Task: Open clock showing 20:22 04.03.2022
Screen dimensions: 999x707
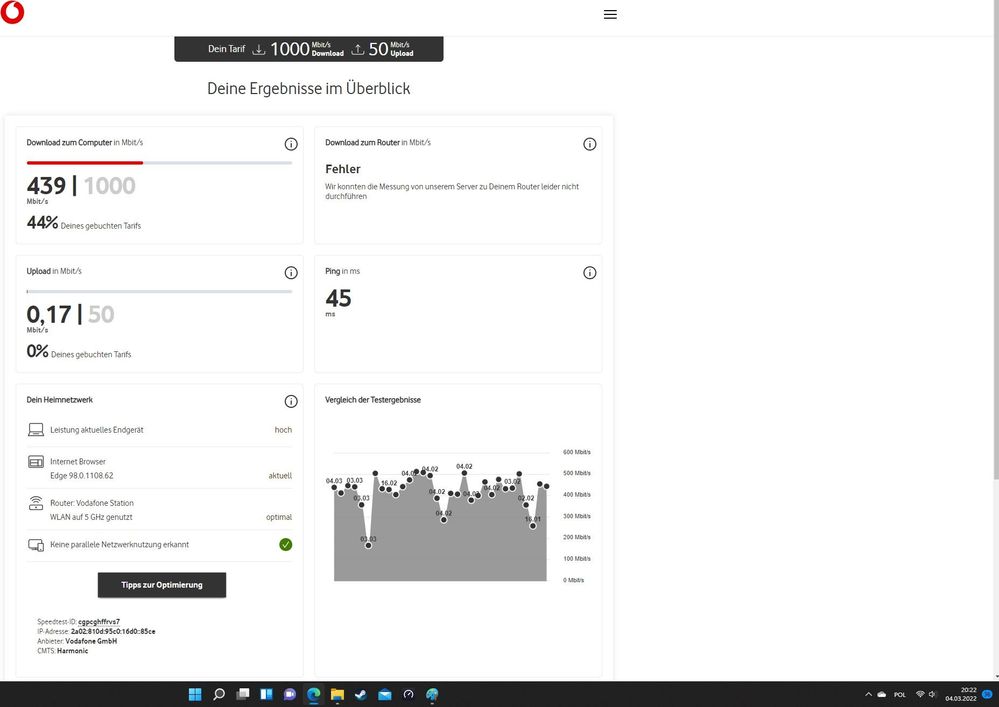Action: [961, 694]
